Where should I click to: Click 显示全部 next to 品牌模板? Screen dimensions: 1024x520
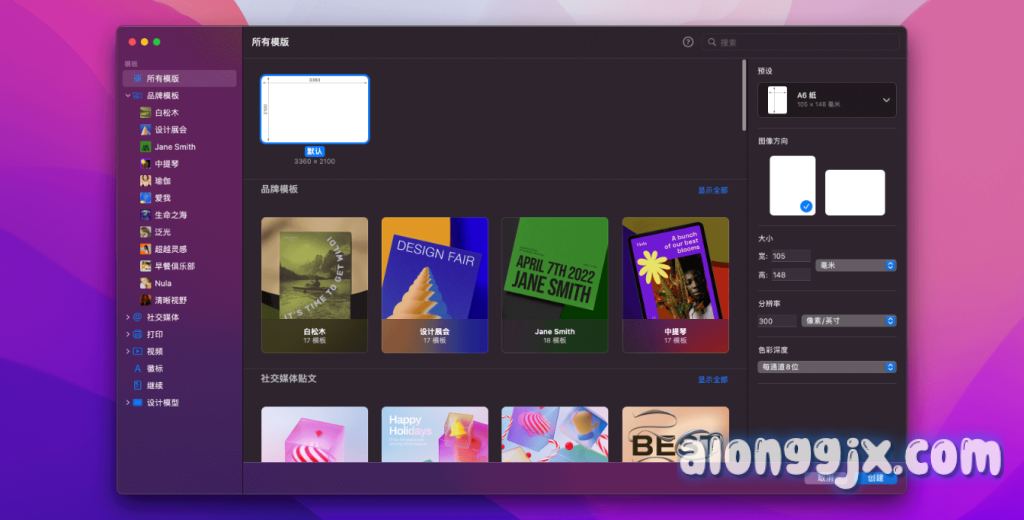(712, 190)
